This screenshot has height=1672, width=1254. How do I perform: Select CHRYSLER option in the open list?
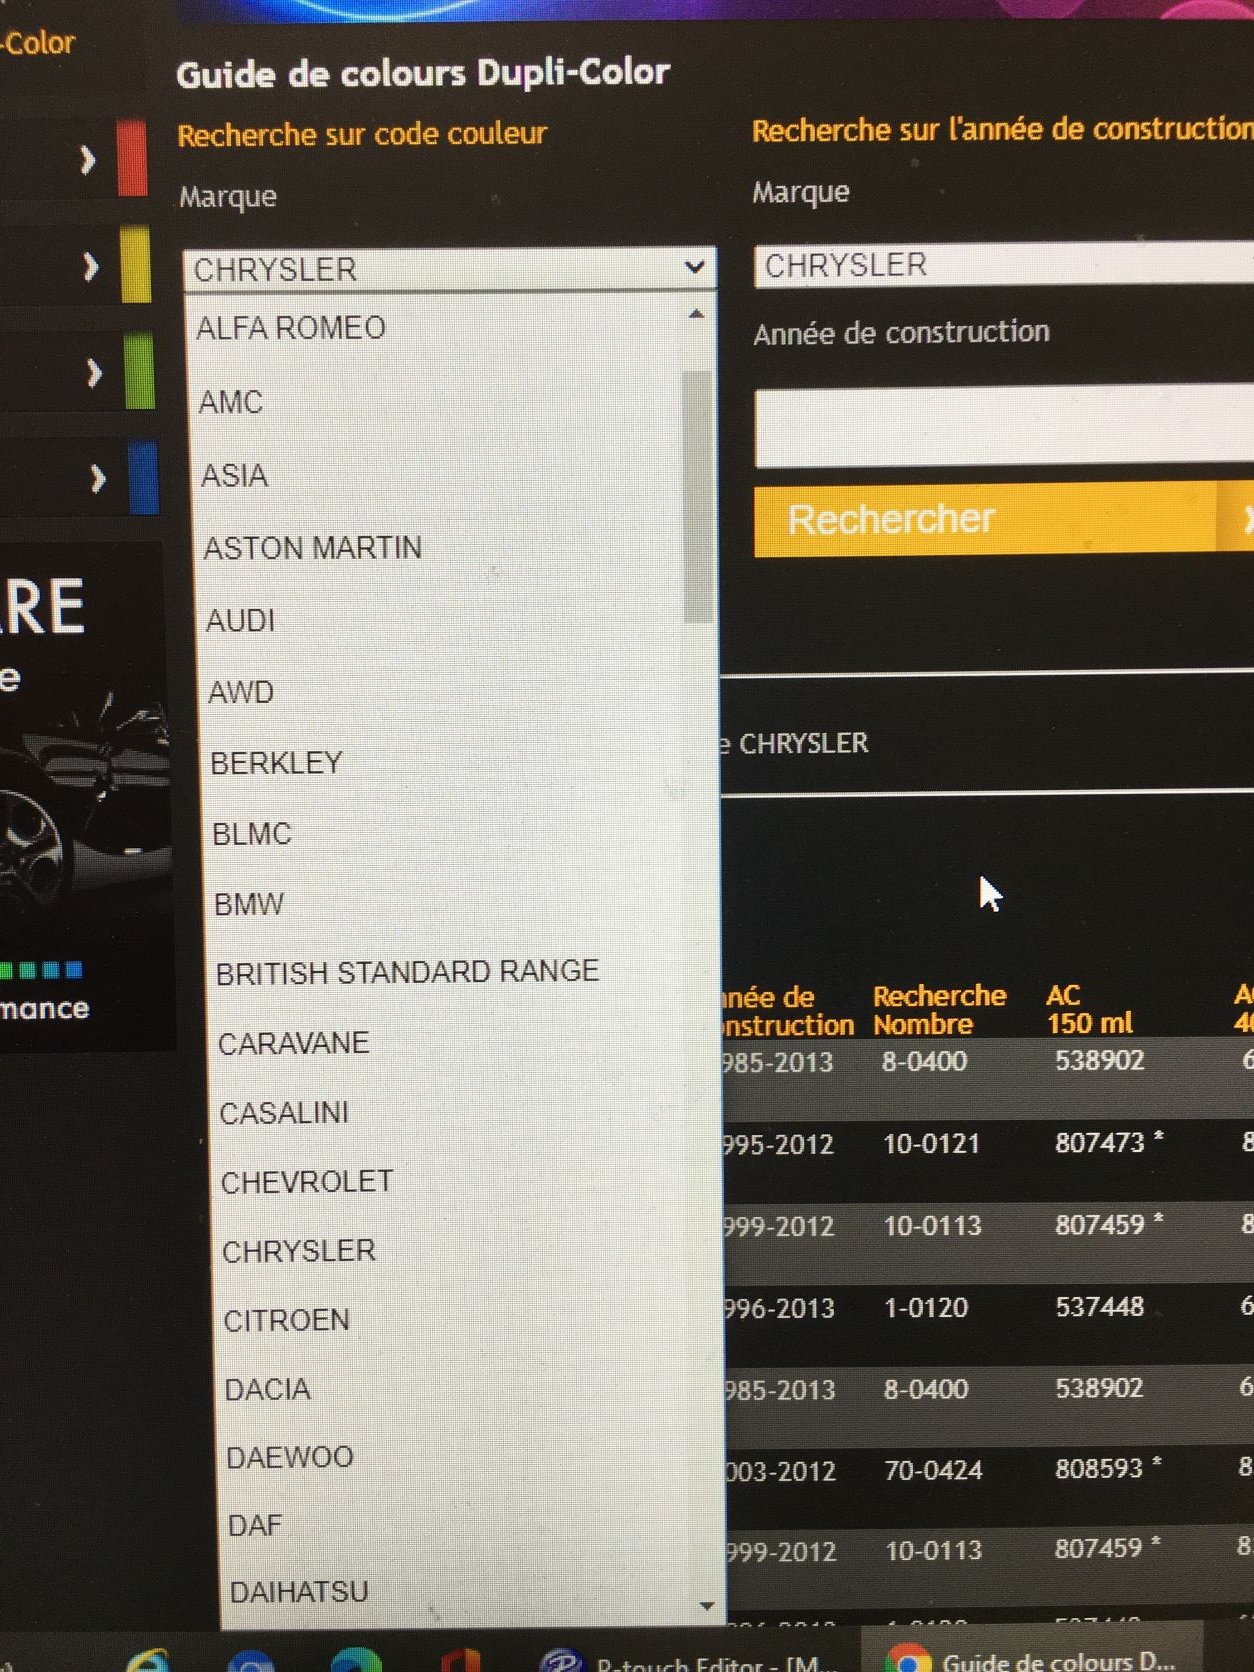[299, 1251]
